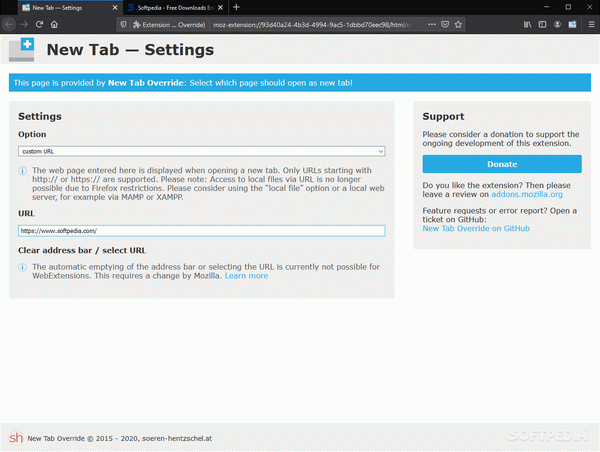
Task: Click the Donate button
Action: (x=502, y=164)
